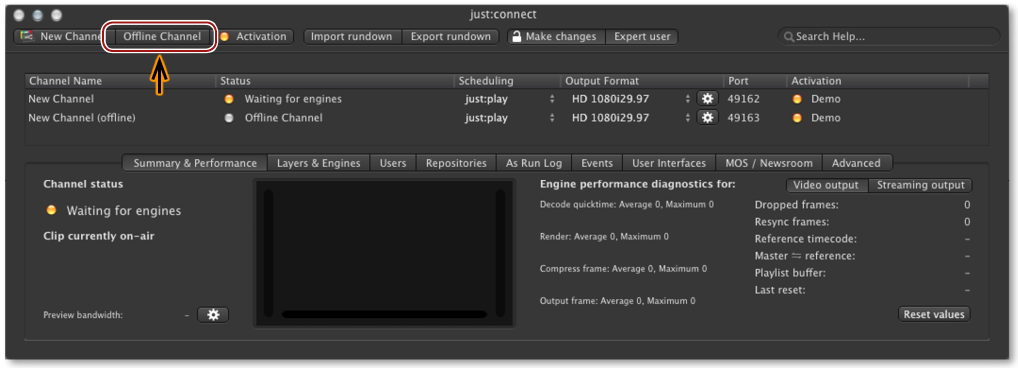The image size is (1018, 368).
Task: Open the MOS / Newsroom tab
Action: point(769,164)
